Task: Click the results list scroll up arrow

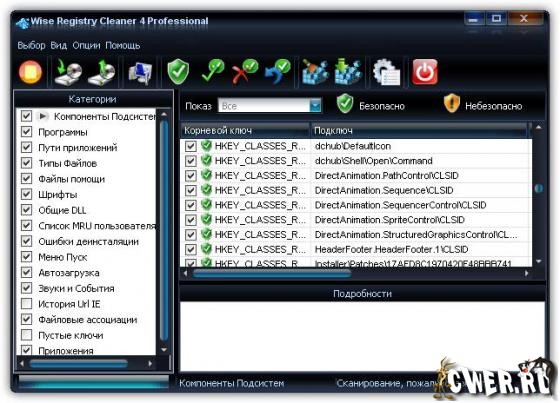Action: point(539,128)
